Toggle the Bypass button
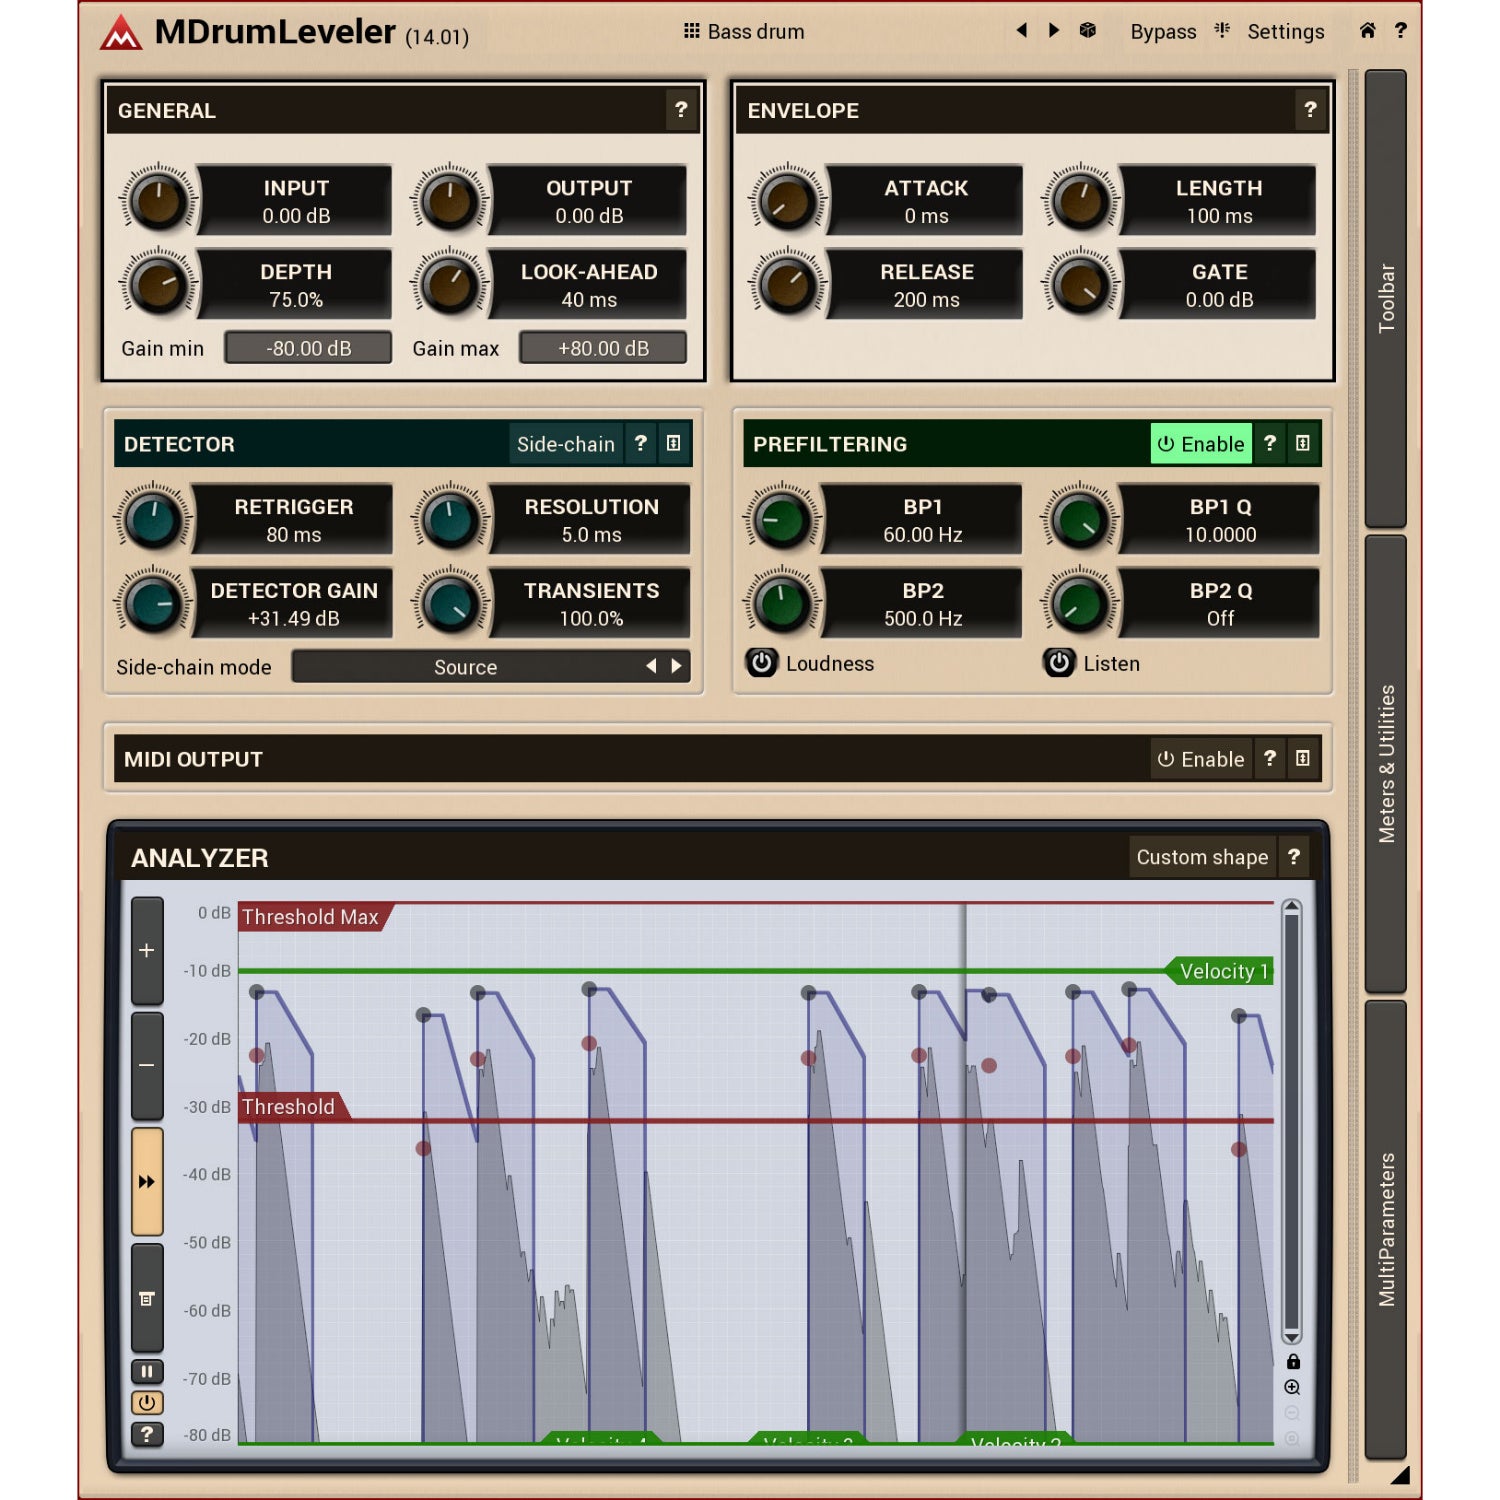1500x1500 pixels. point(1163,32)
